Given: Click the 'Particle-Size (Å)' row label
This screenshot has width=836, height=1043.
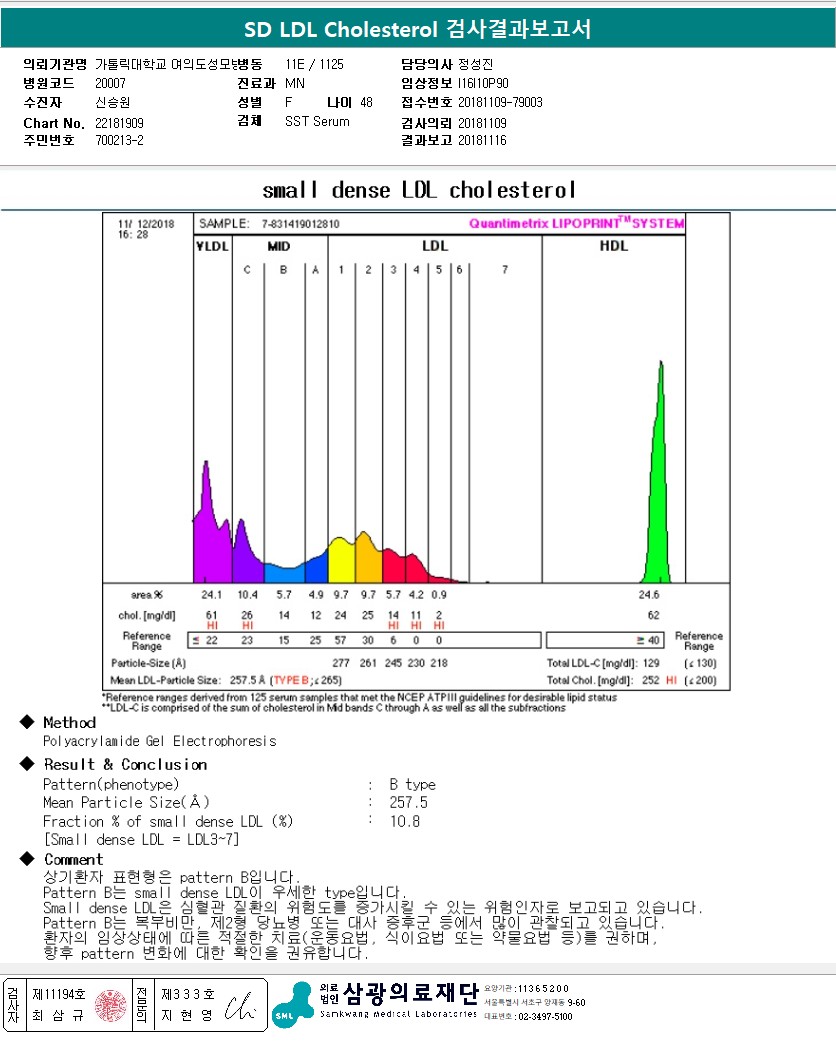Looking at the screenshot, I should 148,663.
